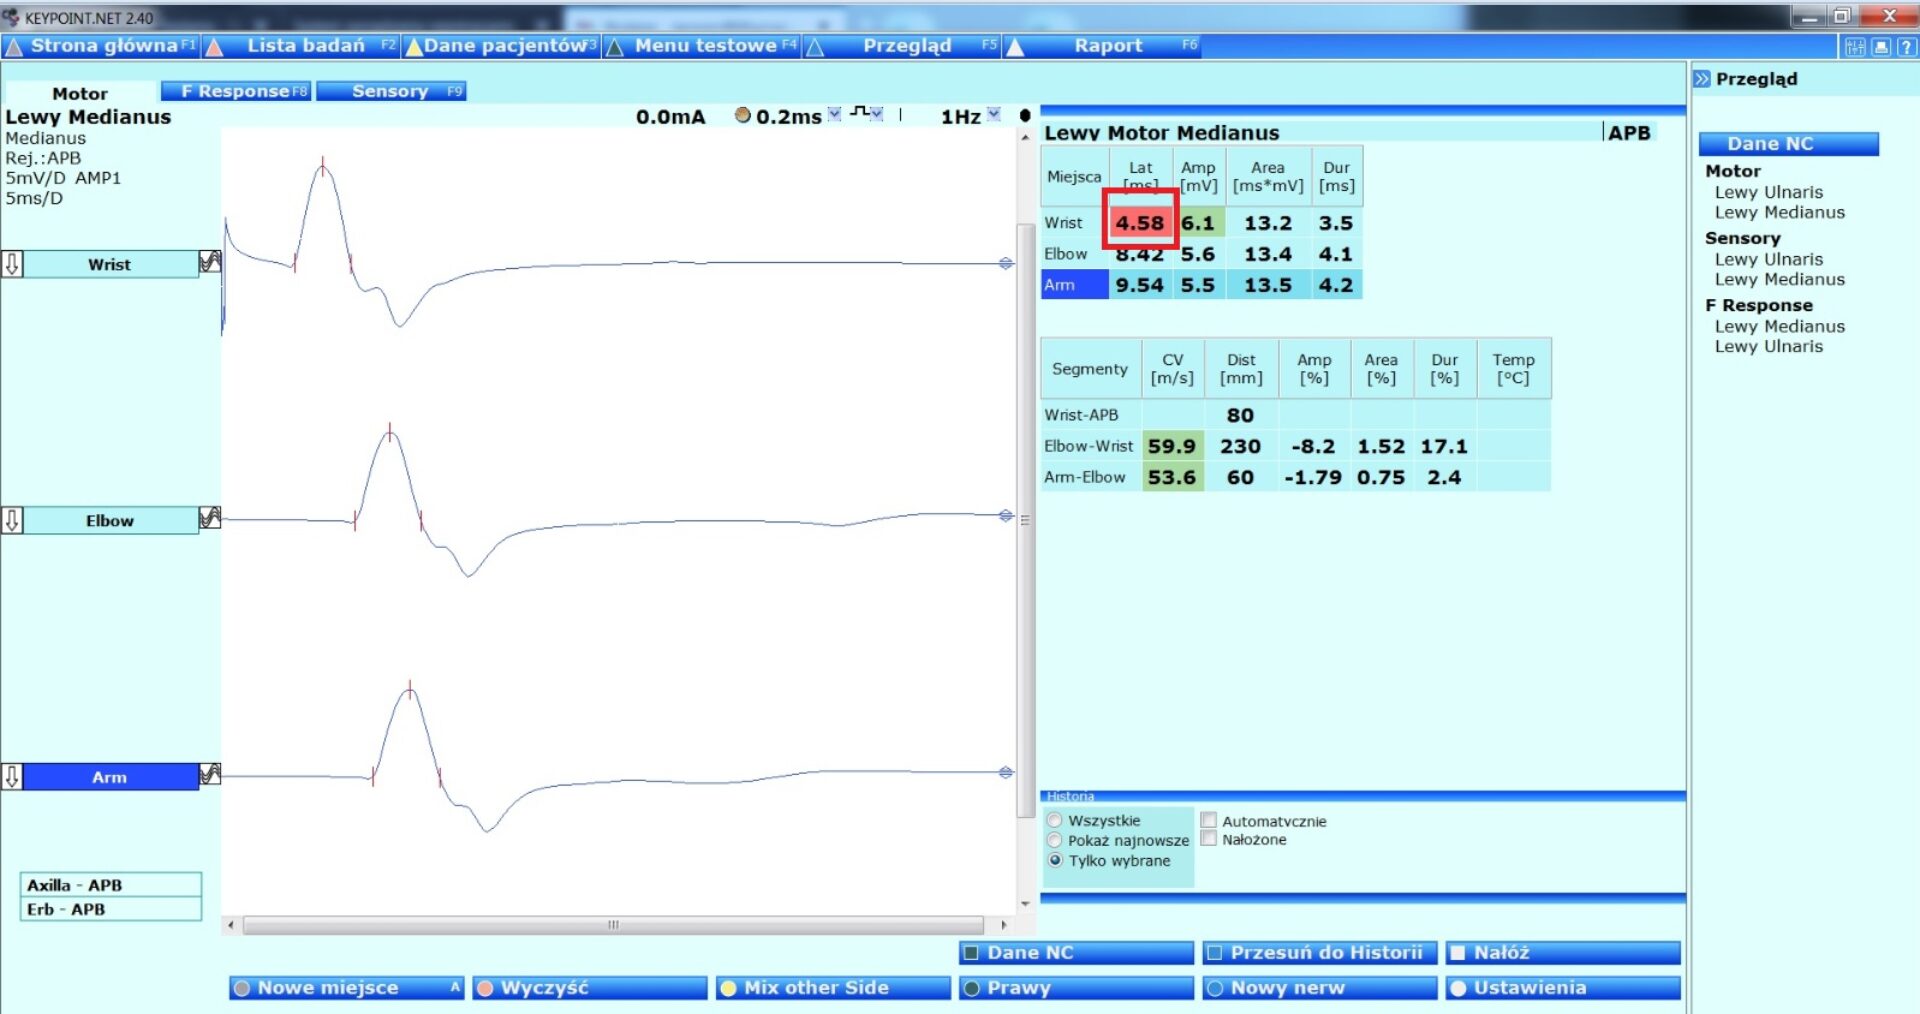
Task: Open help via question mark icon
Action: [1906, 47]
